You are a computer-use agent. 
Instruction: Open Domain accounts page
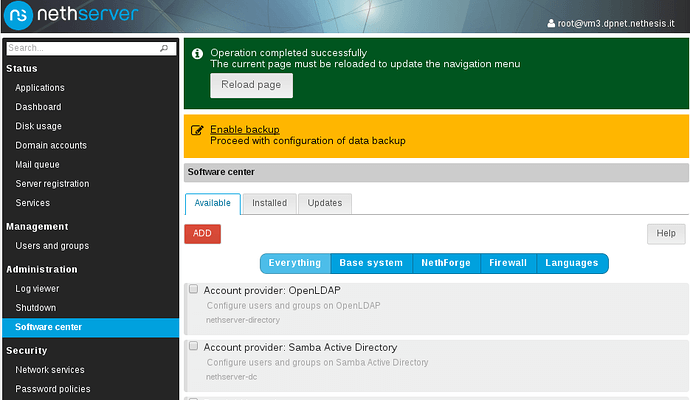coord(51,145)
